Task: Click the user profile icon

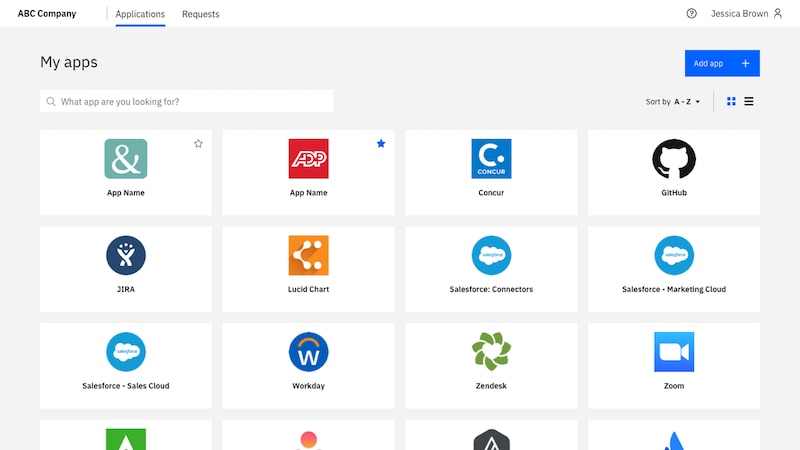Action: tap(778, 13)
